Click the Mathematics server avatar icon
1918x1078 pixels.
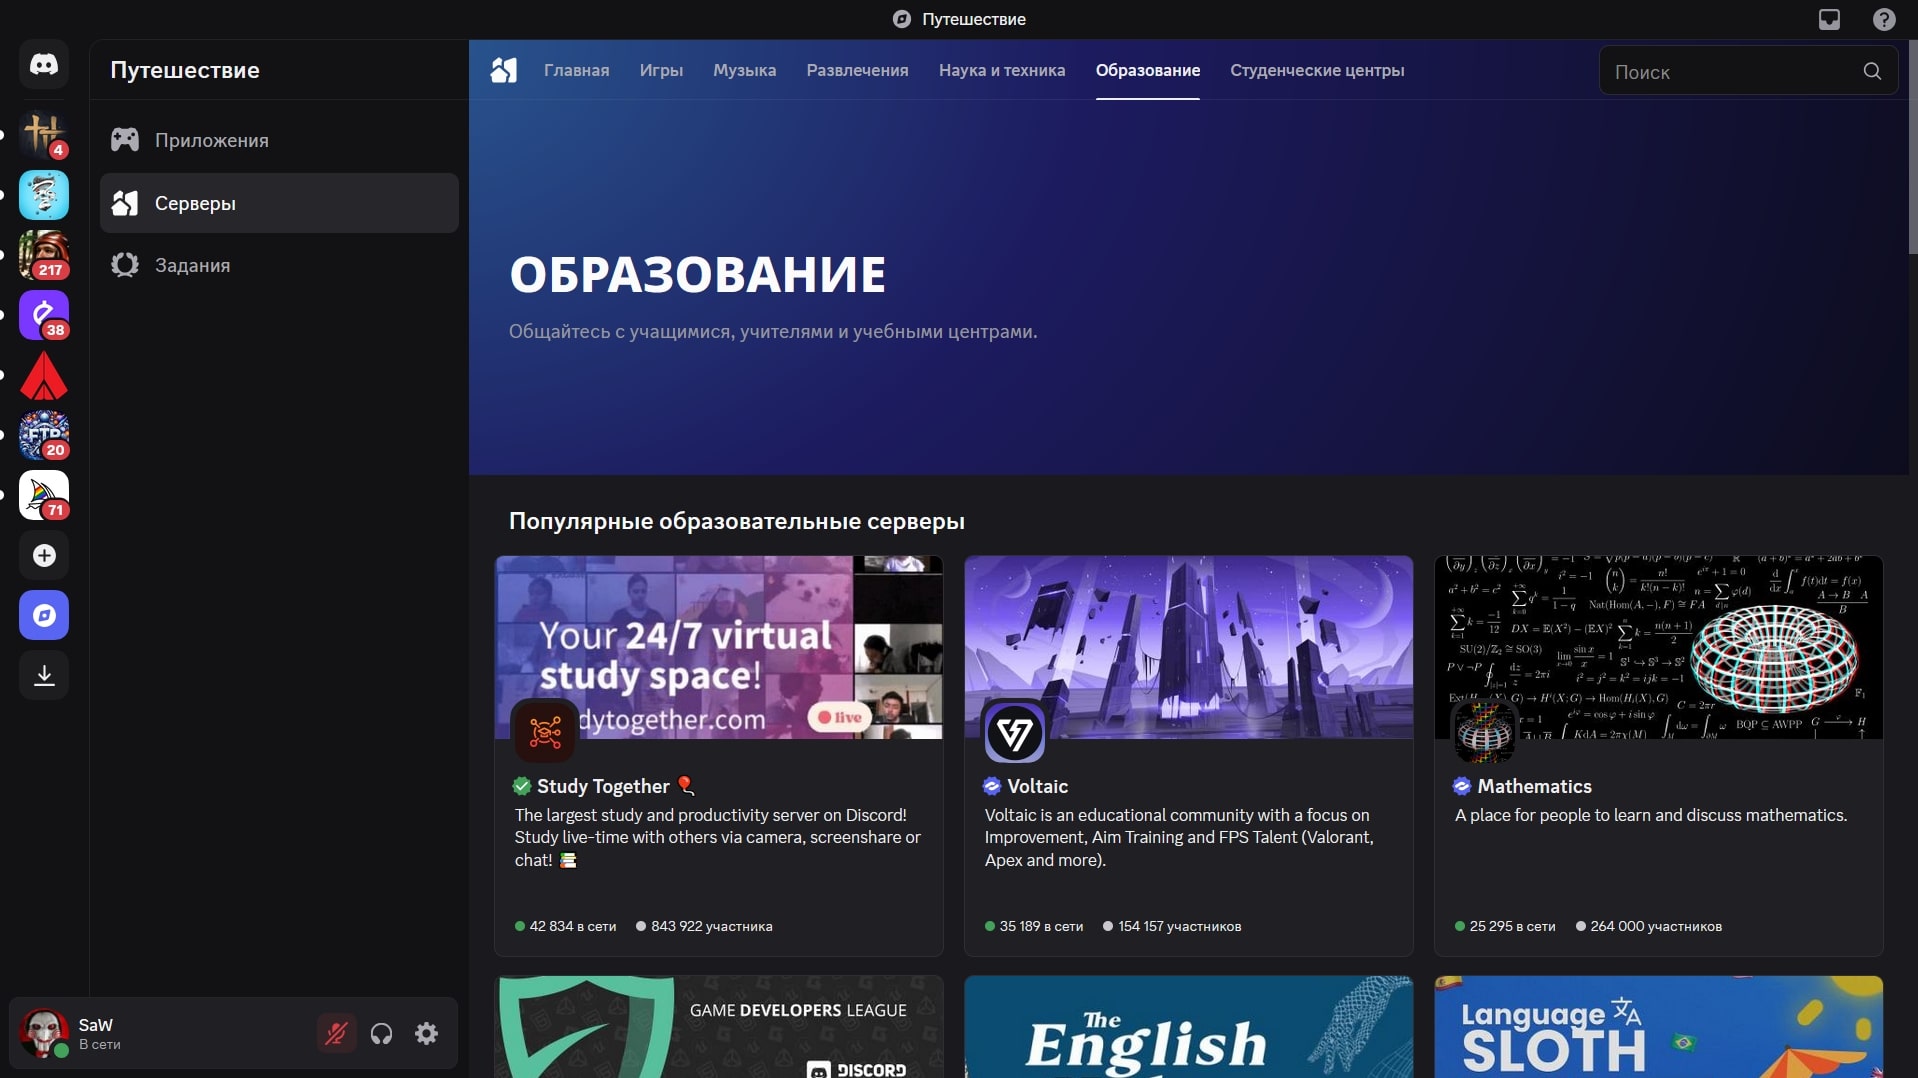(x=1485, y=732)
